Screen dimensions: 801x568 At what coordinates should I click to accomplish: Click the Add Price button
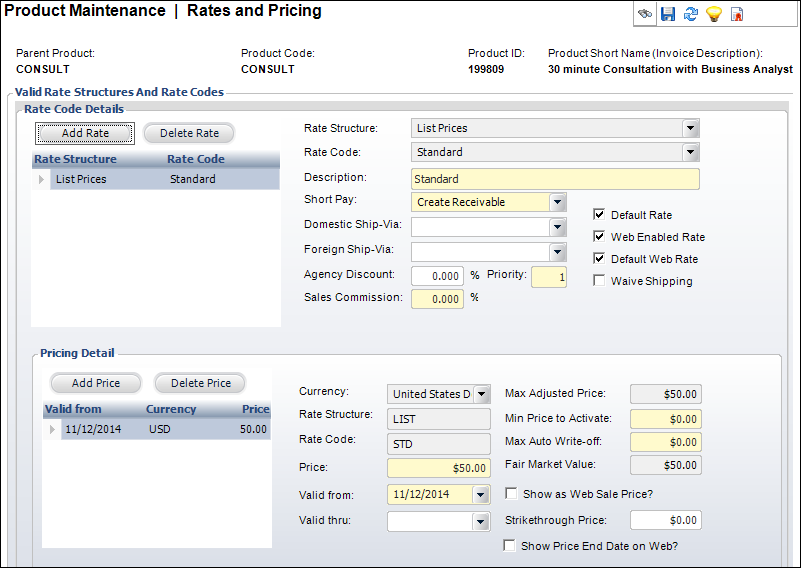96,383
